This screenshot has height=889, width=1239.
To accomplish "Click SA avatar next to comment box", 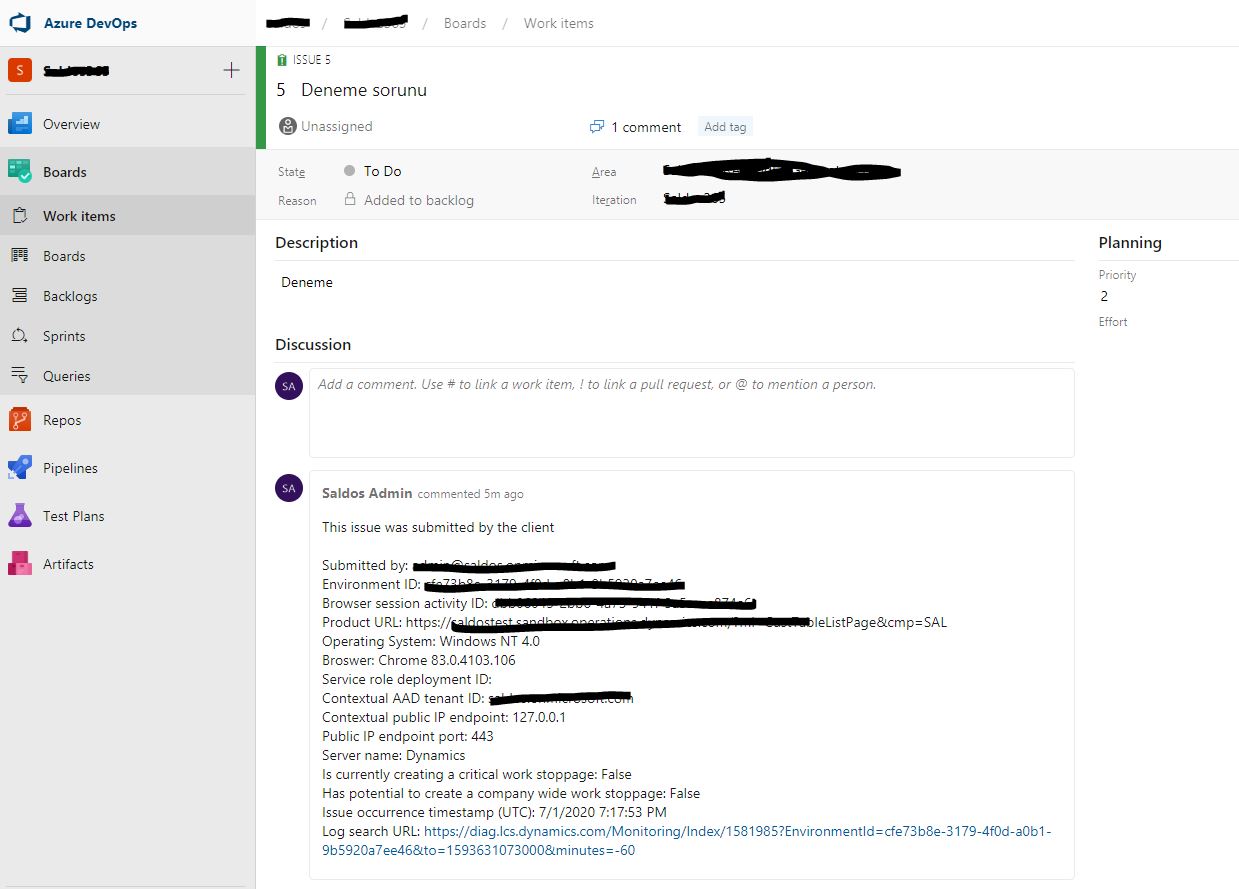I will tap(289, 386).
